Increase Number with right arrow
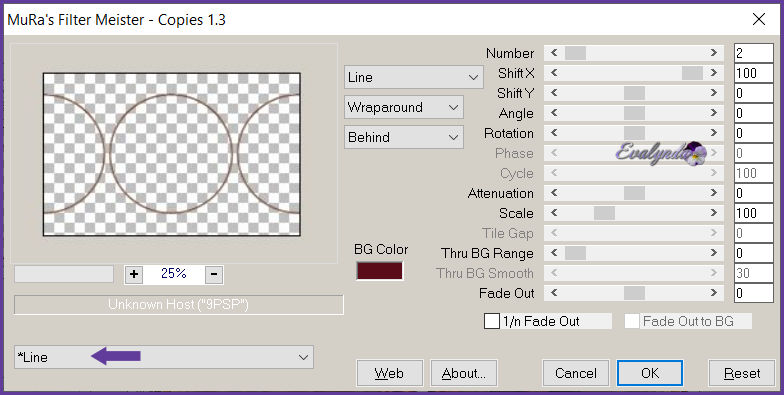This screenshot has width=784, height=395. point(714,53)
